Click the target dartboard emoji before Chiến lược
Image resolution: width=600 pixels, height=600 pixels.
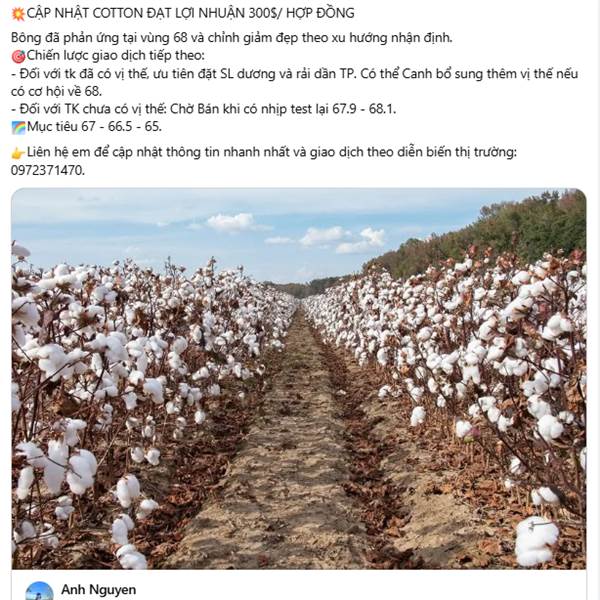[18, 56]
